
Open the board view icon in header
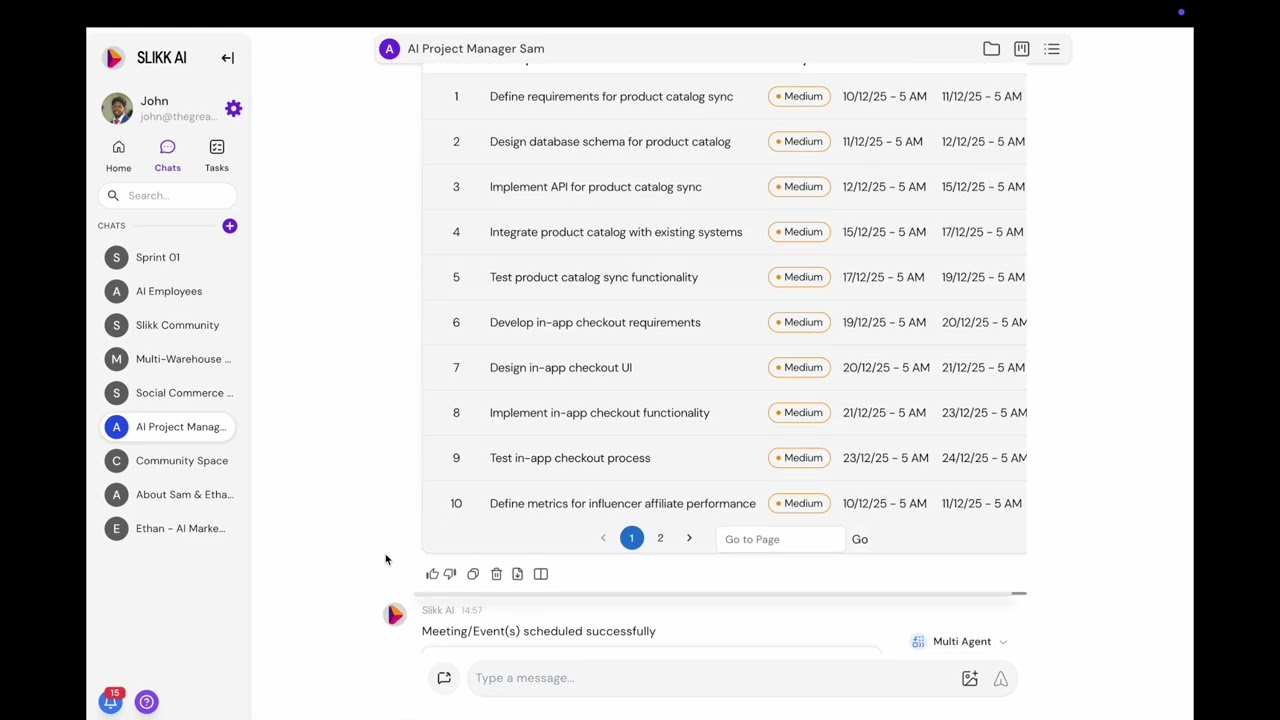click(1021, 49)
